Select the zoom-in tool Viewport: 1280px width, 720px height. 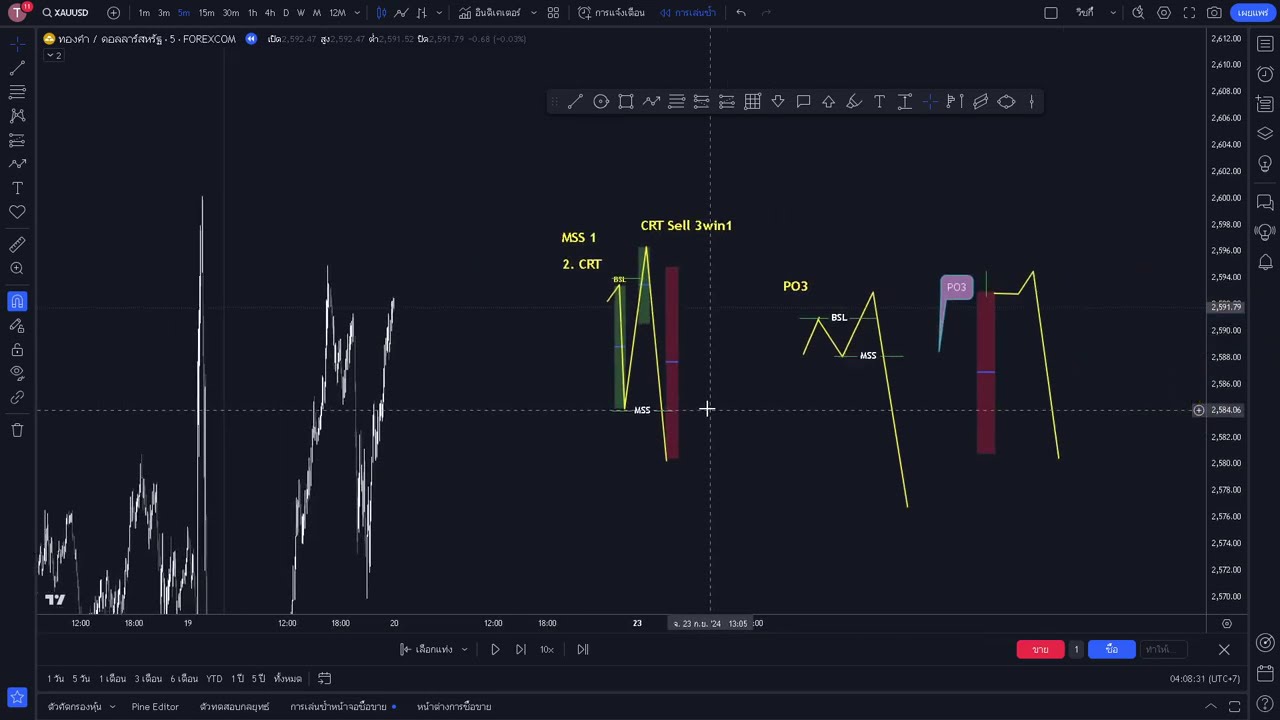coord(17,269)
